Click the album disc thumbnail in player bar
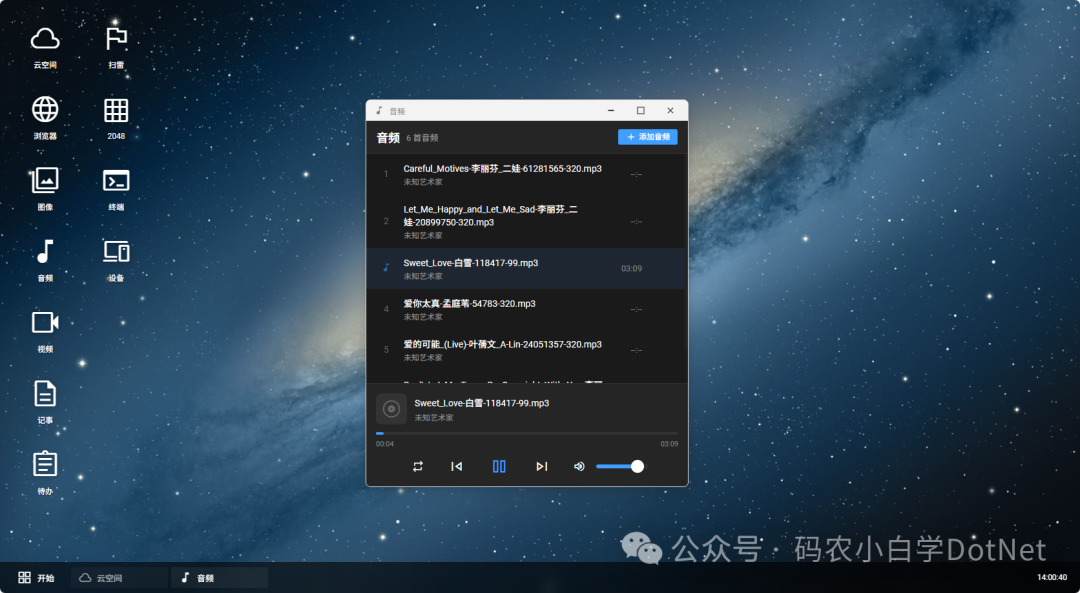 (391, 409)
